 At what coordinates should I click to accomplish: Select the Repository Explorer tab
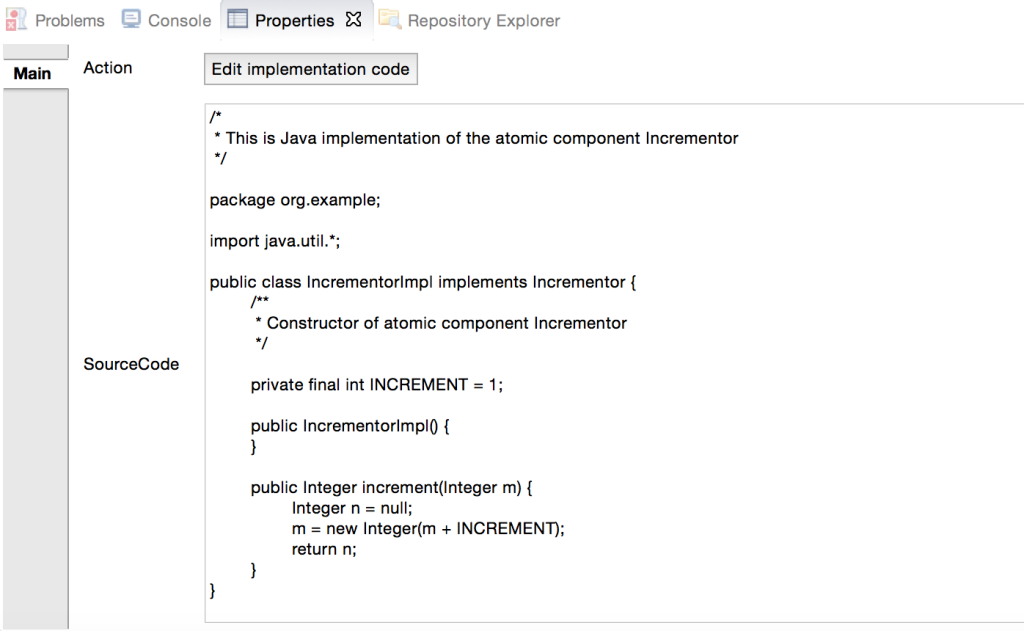[483, 21]
